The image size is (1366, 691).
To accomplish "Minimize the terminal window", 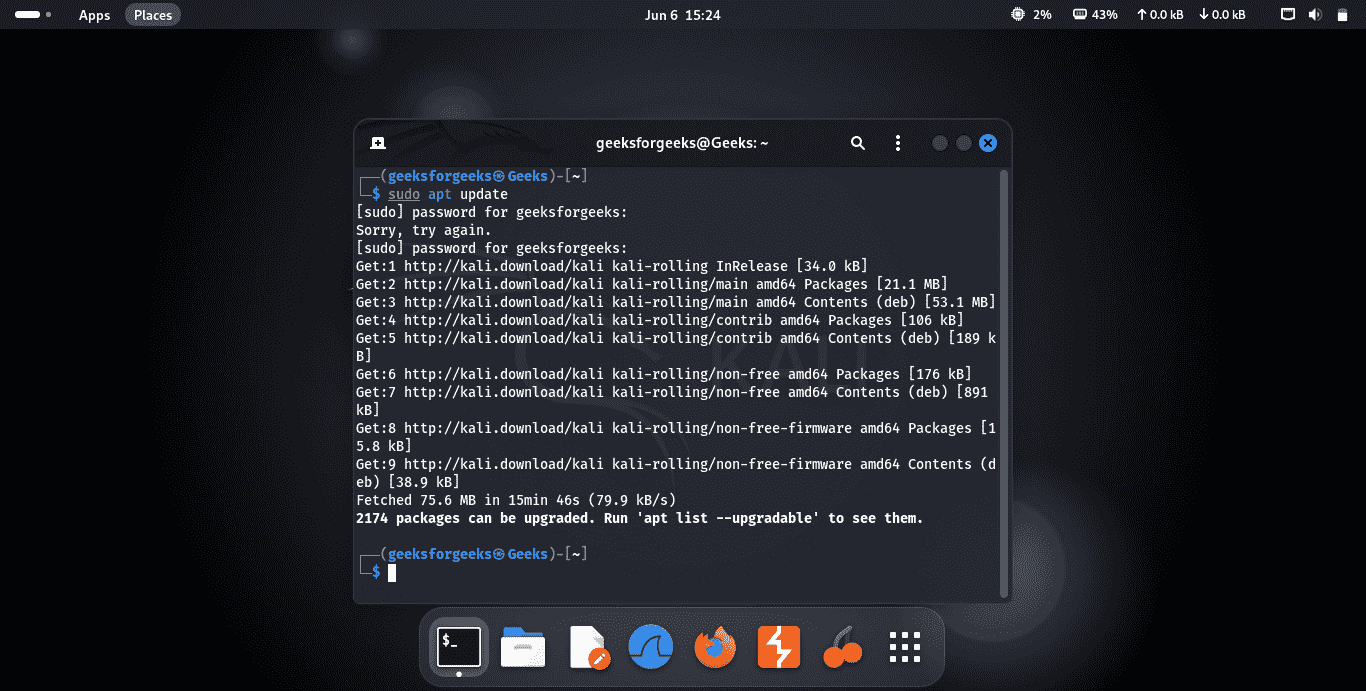I will click(940, 143).
